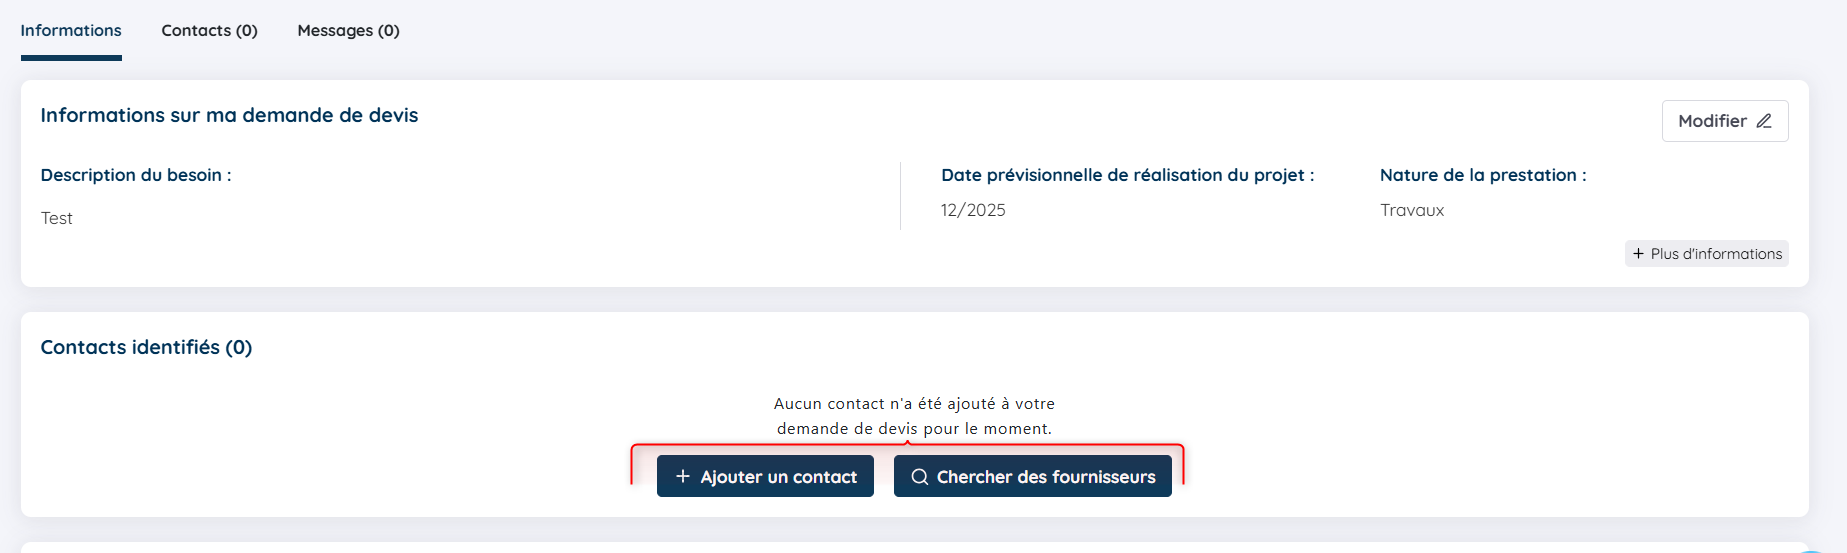Switch to the Informations tab
The width and height of the screenshot is (1847, 553).
tap(71, 31)
